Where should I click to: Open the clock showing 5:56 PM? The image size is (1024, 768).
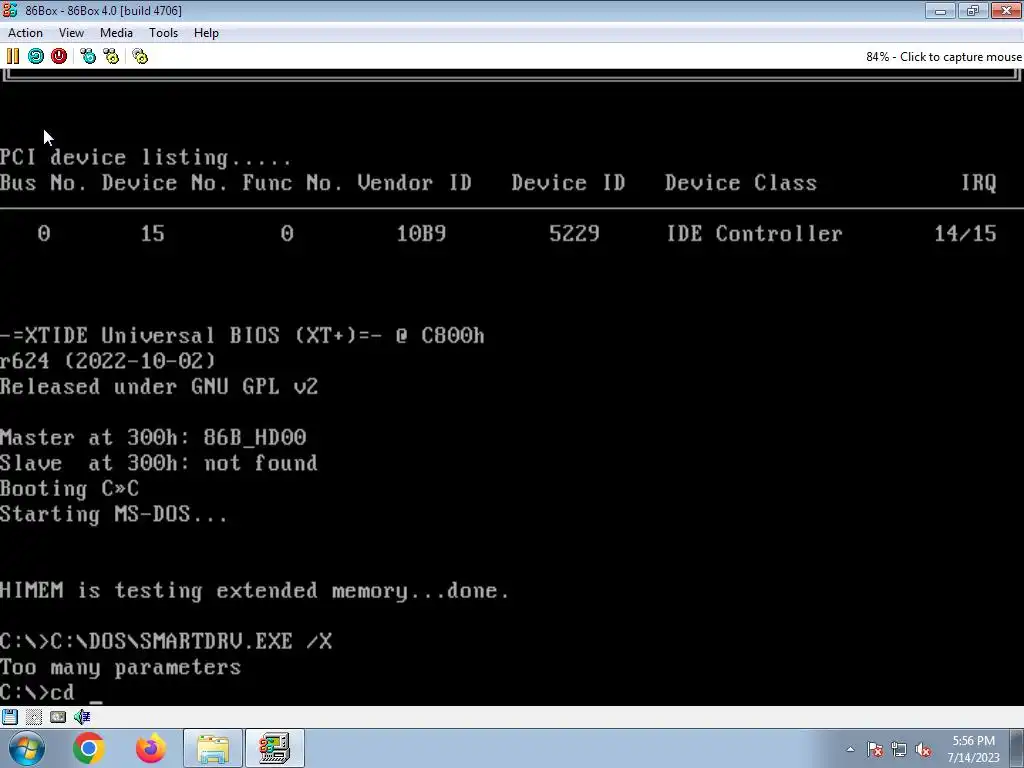click(973, 749)
